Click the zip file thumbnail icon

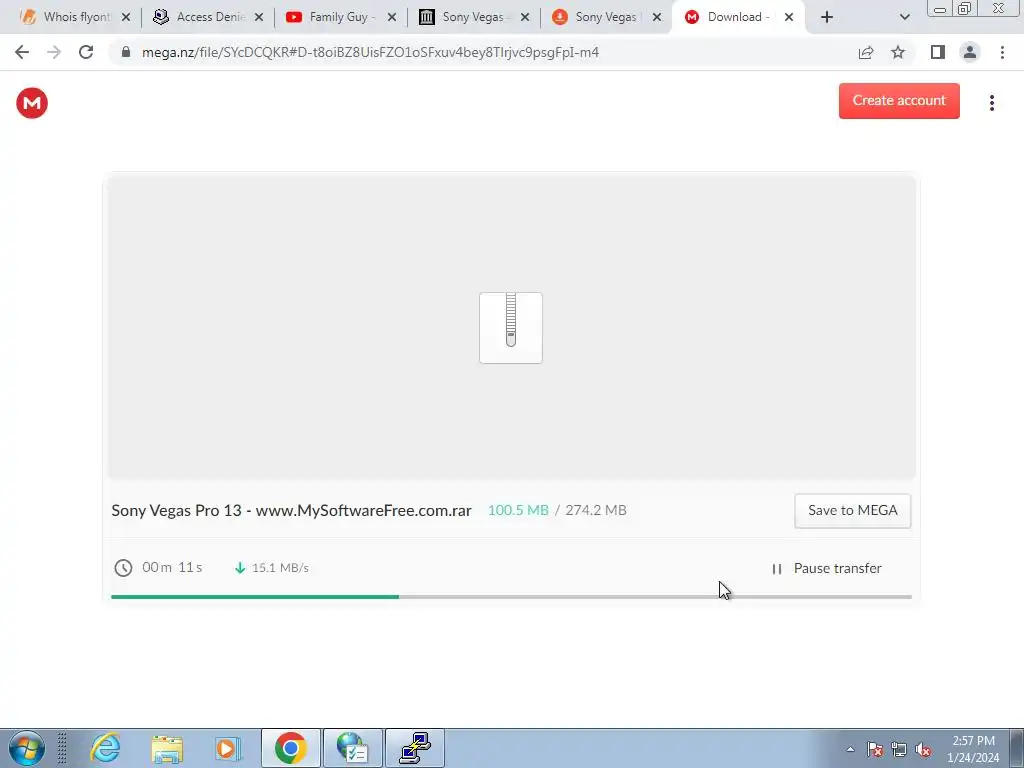[511, 328]
